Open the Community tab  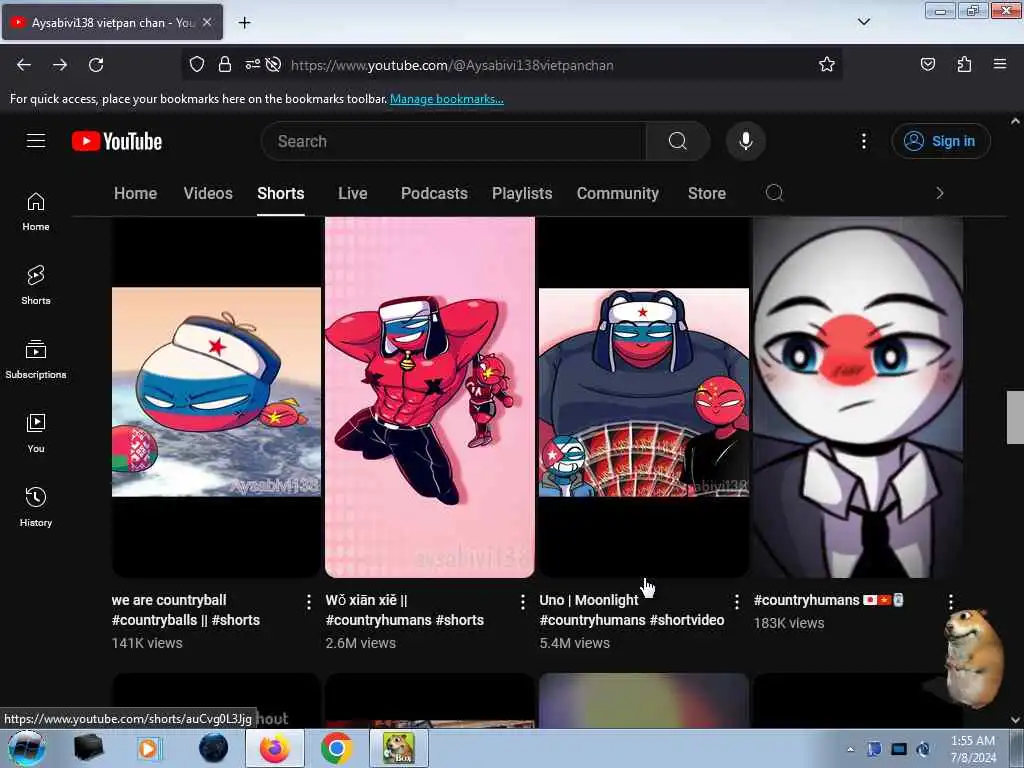pos(618,193)
